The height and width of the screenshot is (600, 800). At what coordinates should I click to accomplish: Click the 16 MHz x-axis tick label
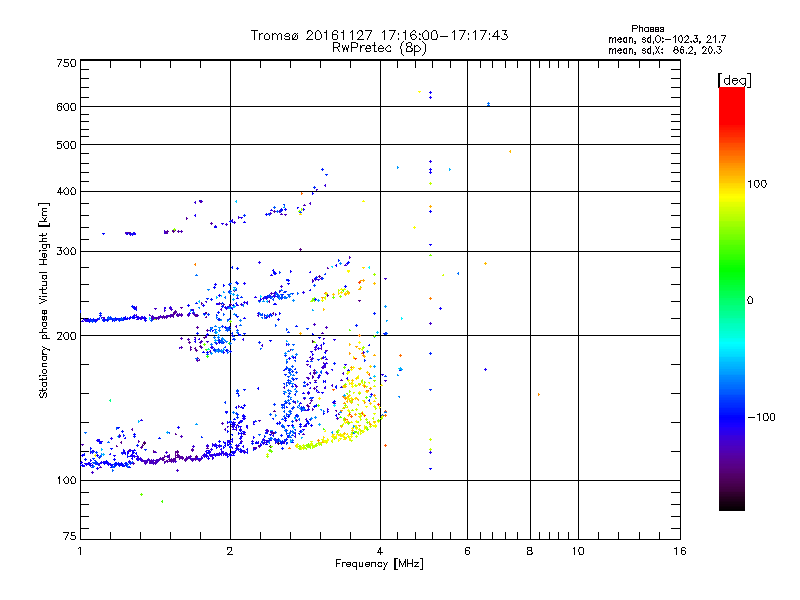680,551
